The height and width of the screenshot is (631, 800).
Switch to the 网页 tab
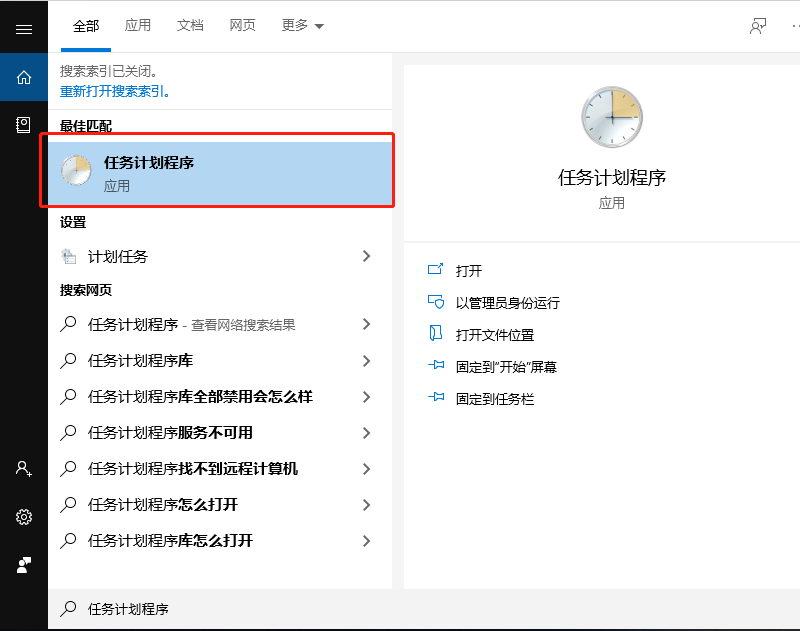[x=242, y=27]
